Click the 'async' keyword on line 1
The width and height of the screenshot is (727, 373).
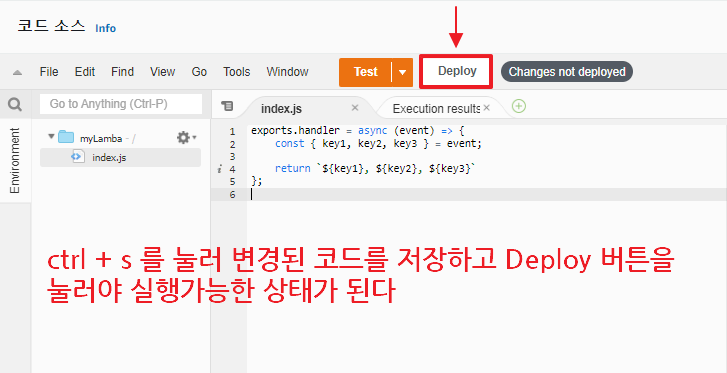click(x=372, y=131)
